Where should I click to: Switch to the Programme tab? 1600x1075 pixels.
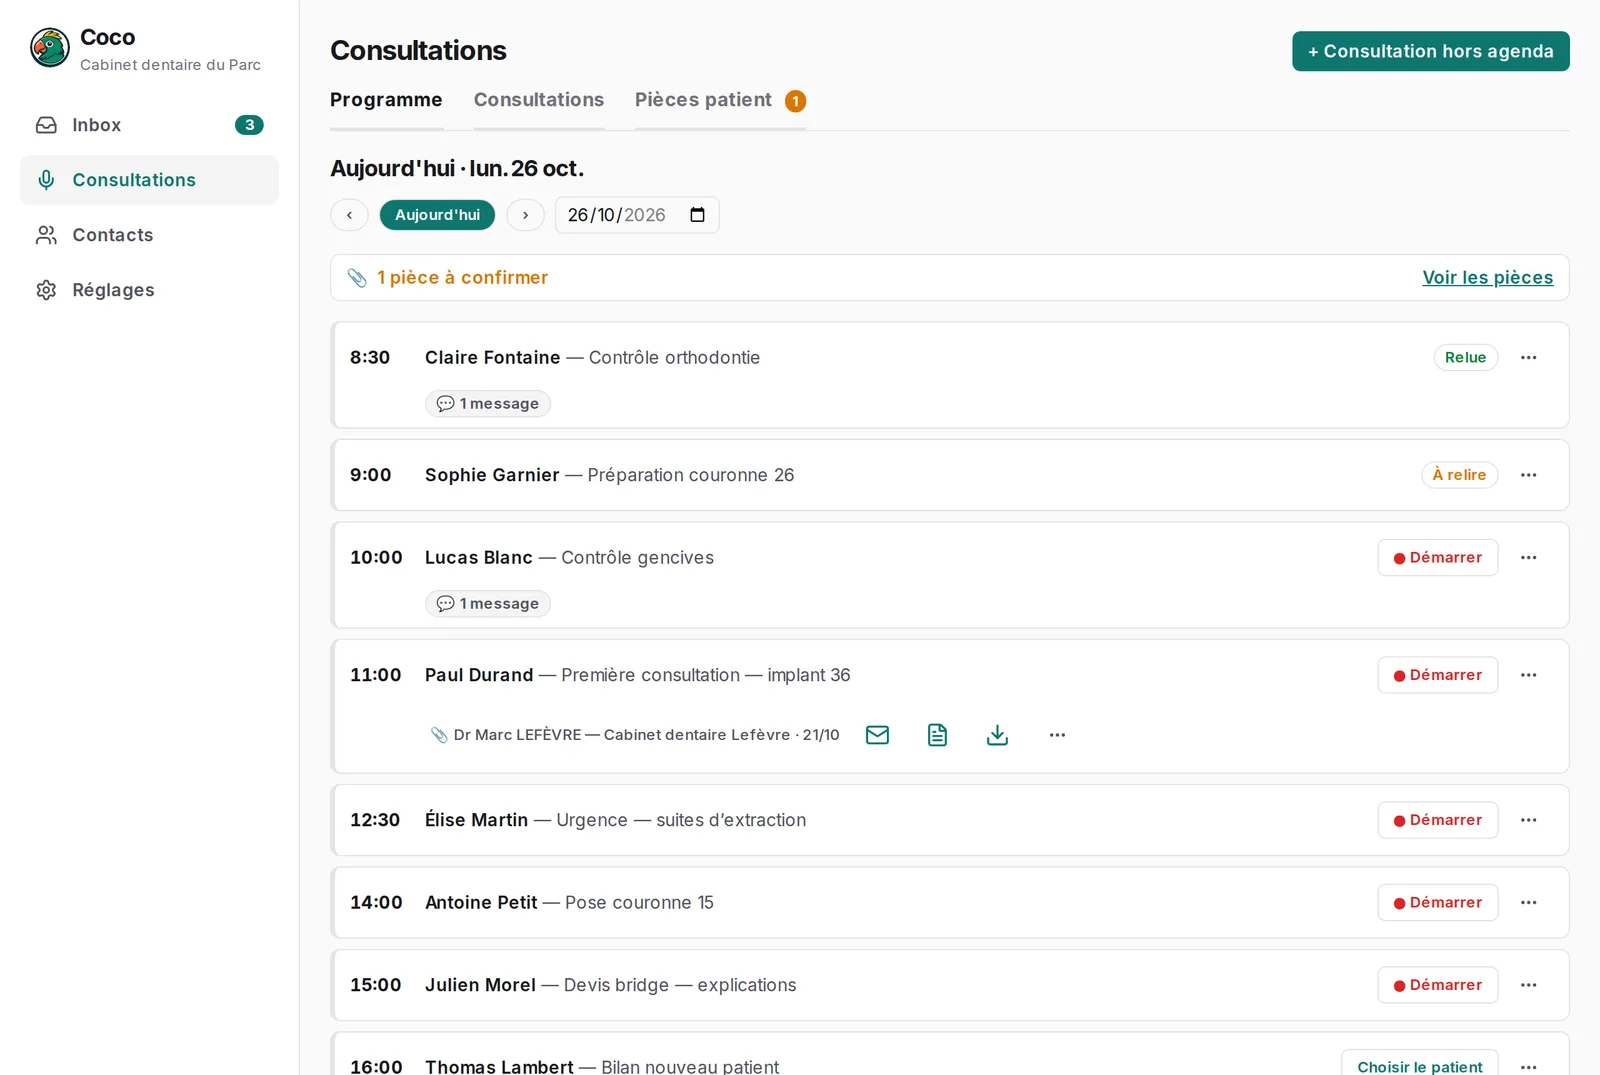tap(386, 100)
